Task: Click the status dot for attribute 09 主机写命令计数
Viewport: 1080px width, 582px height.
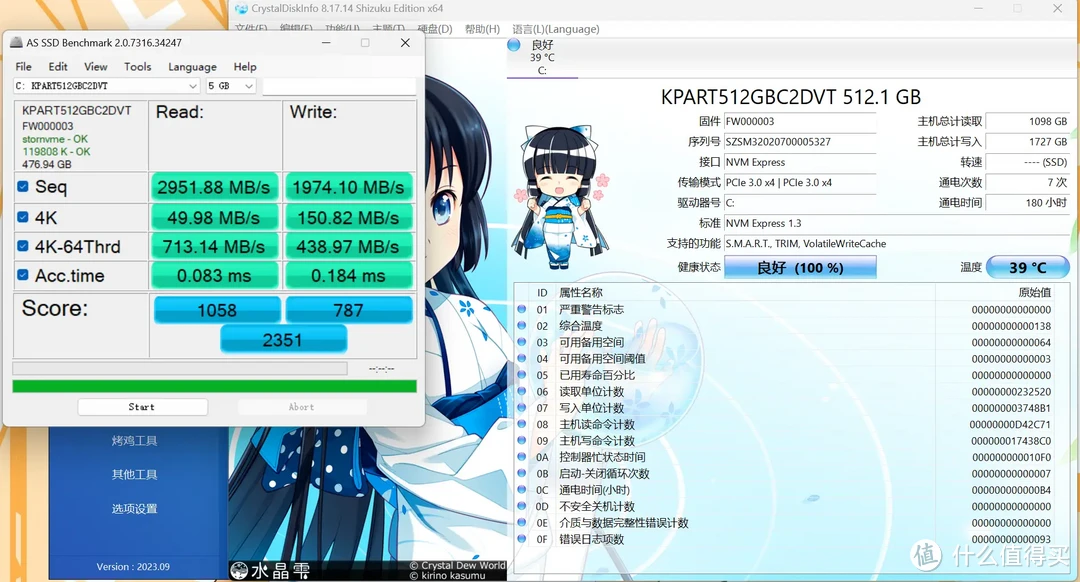Action: coord(522,441)
